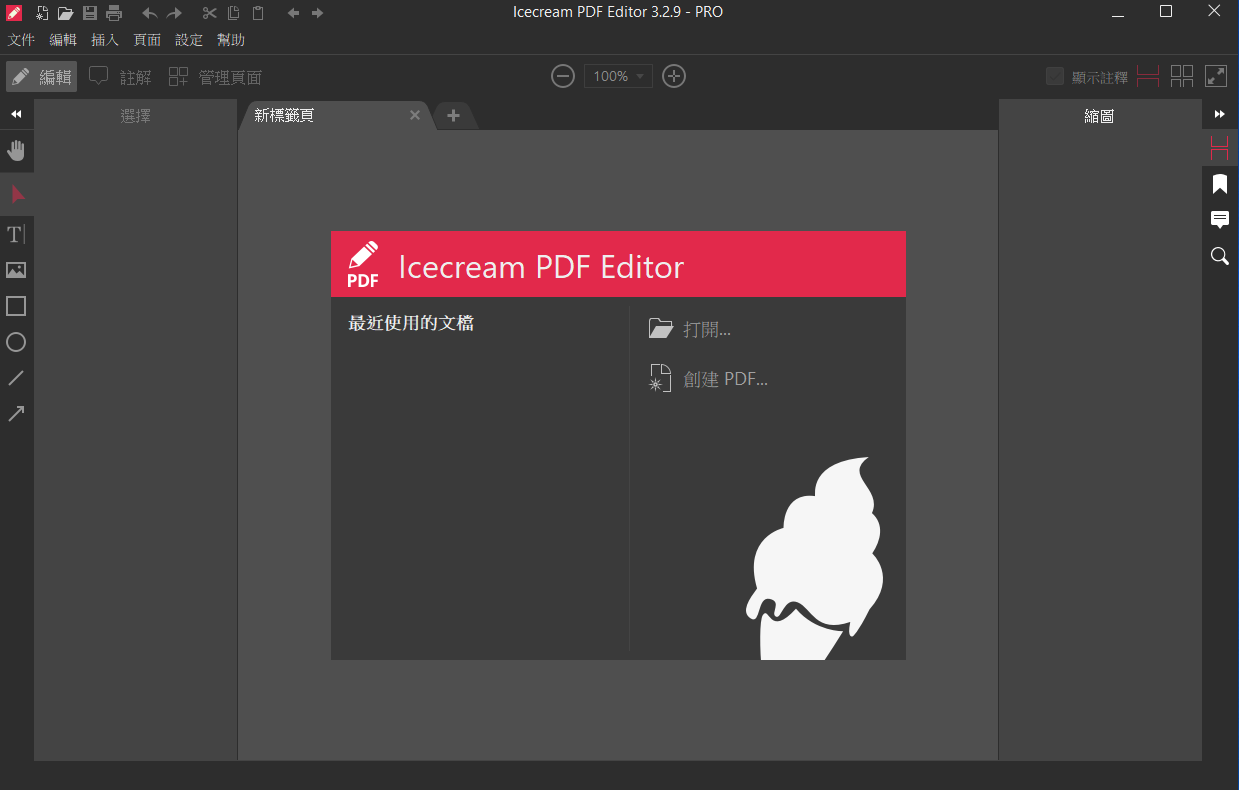Switch to 編輯 mode with pencil

[x=41, y=77]
